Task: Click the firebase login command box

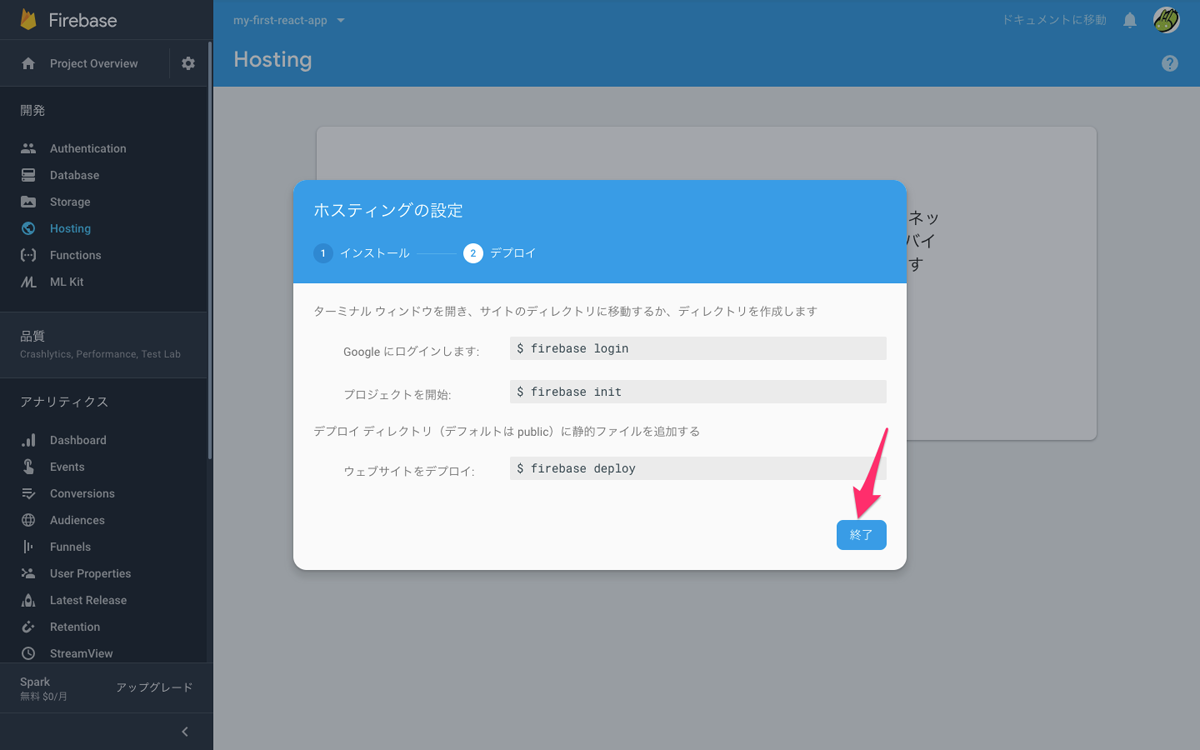Action: pyautogui.click(x=698, y=348)
